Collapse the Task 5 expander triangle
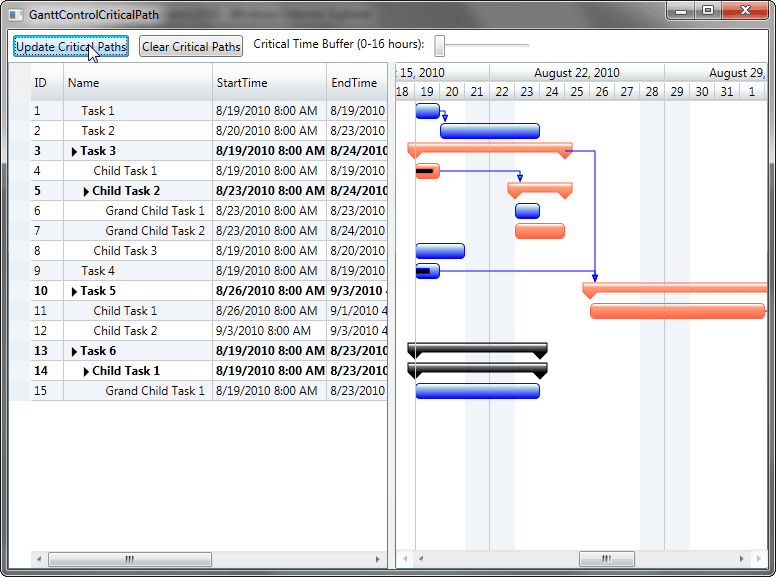Image resolution: width=776 pixels, height=577 pixels. click(x=74, y=291)
